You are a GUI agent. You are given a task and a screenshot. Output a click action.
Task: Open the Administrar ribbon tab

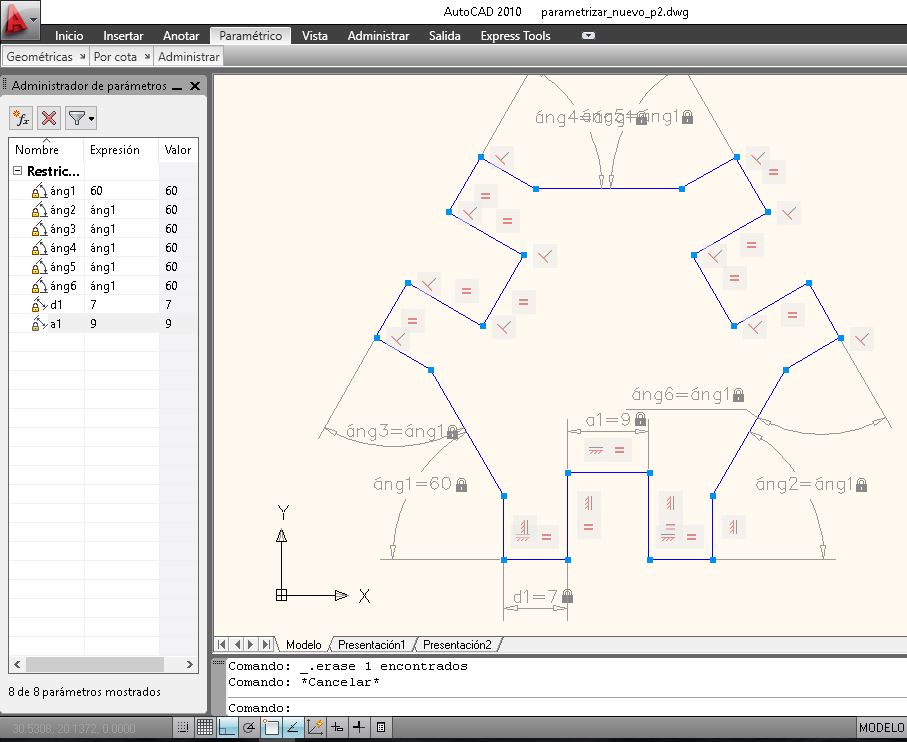point(378,36)
